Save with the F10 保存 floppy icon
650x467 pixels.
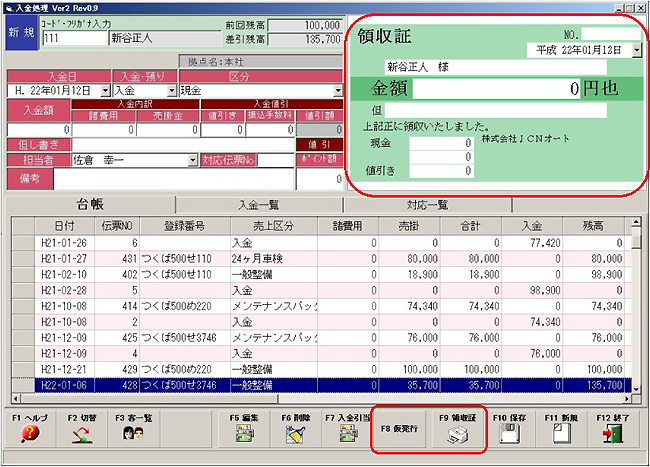[507, 433]
